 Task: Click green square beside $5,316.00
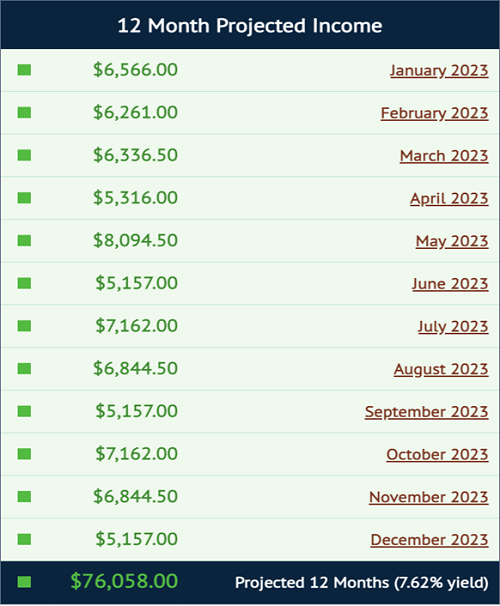tap(24, 198)
